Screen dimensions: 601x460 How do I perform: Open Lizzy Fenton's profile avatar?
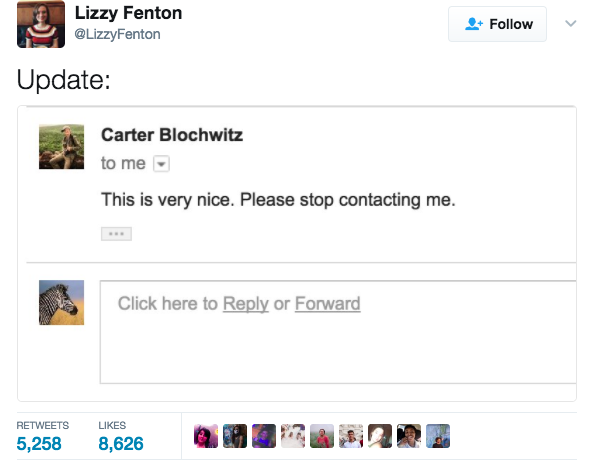[x=41, y=24]
